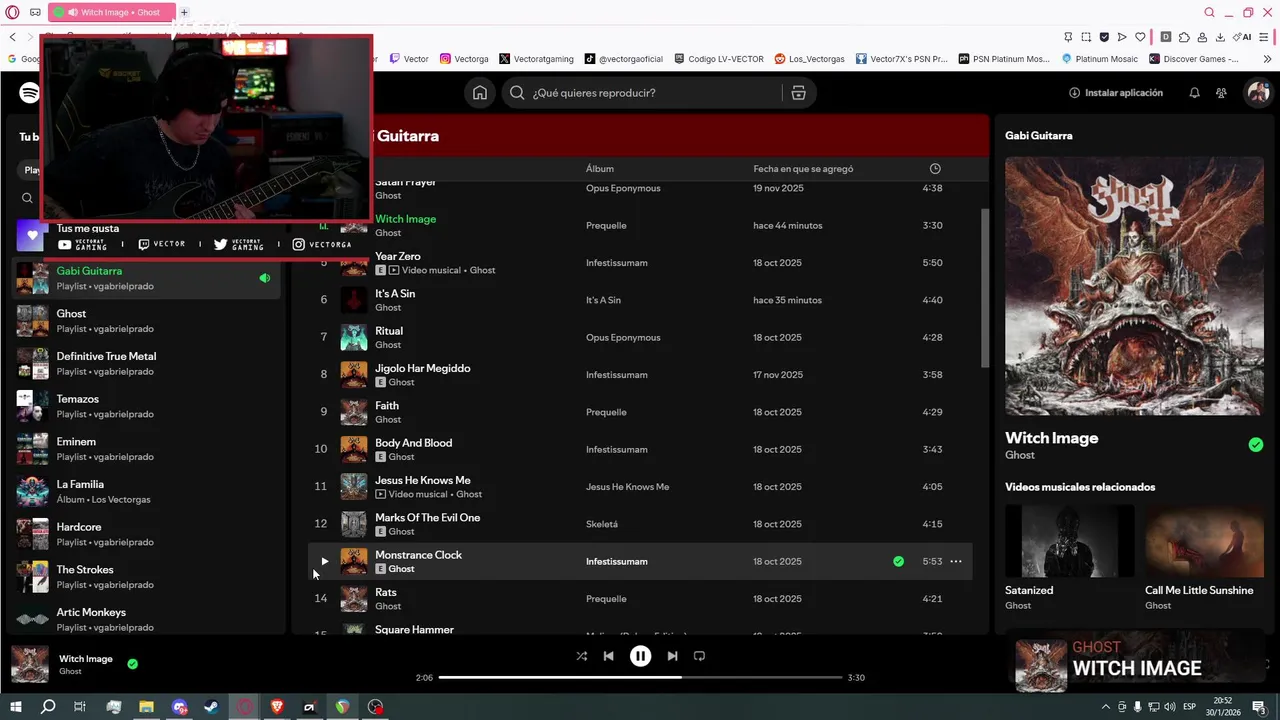
Task: Click the track list scrollbar
Action: click(984, 288)
